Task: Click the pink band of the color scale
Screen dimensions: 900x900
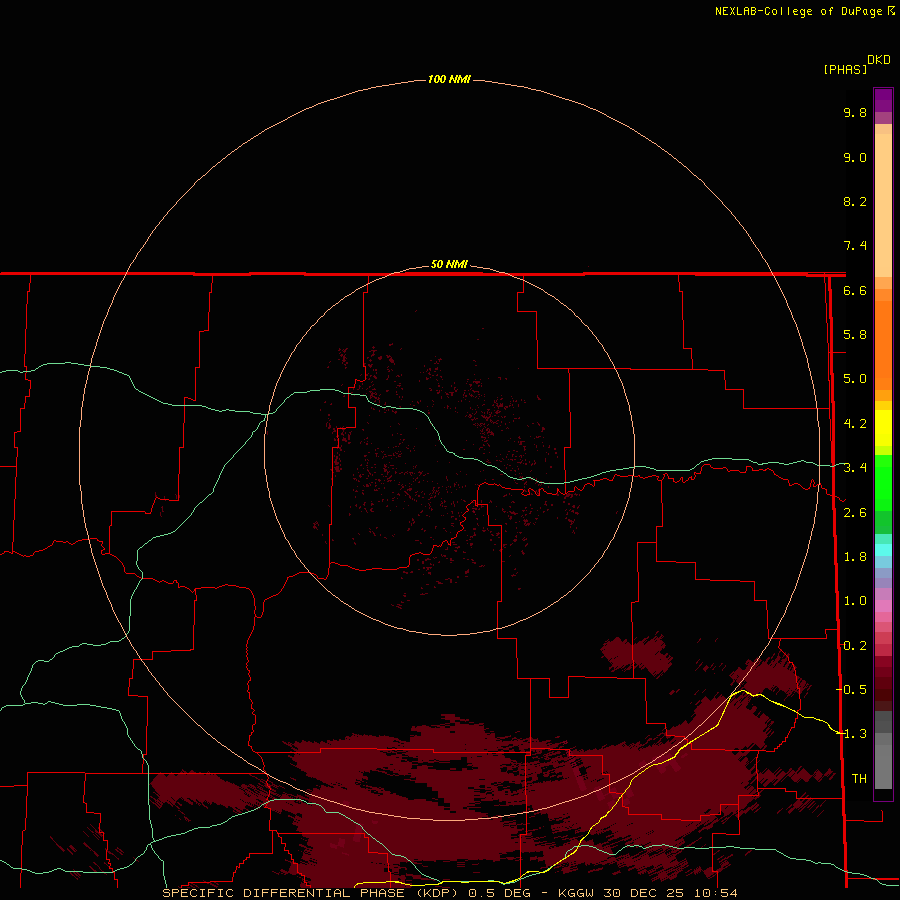Action: point(883,606)
